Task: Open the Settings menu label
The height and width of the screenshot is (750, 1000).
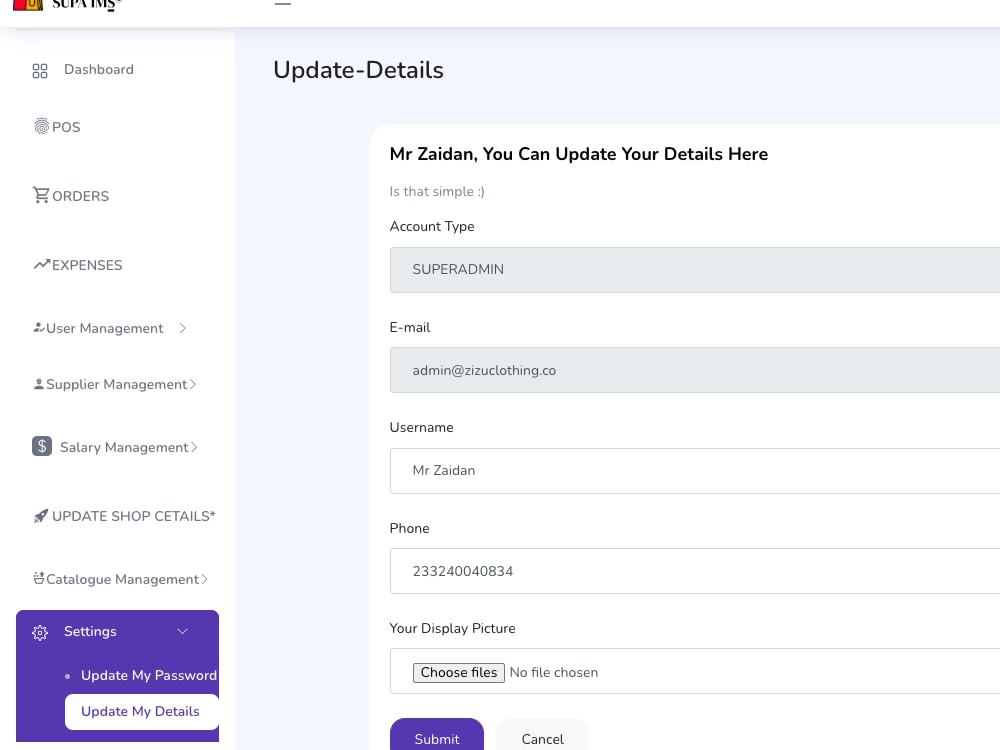Action: 90,631
